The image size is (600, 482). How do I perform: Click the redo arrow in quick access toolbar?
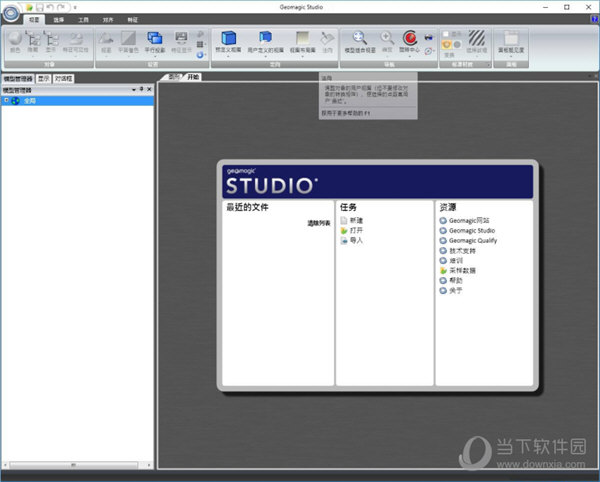click(60, 7)
